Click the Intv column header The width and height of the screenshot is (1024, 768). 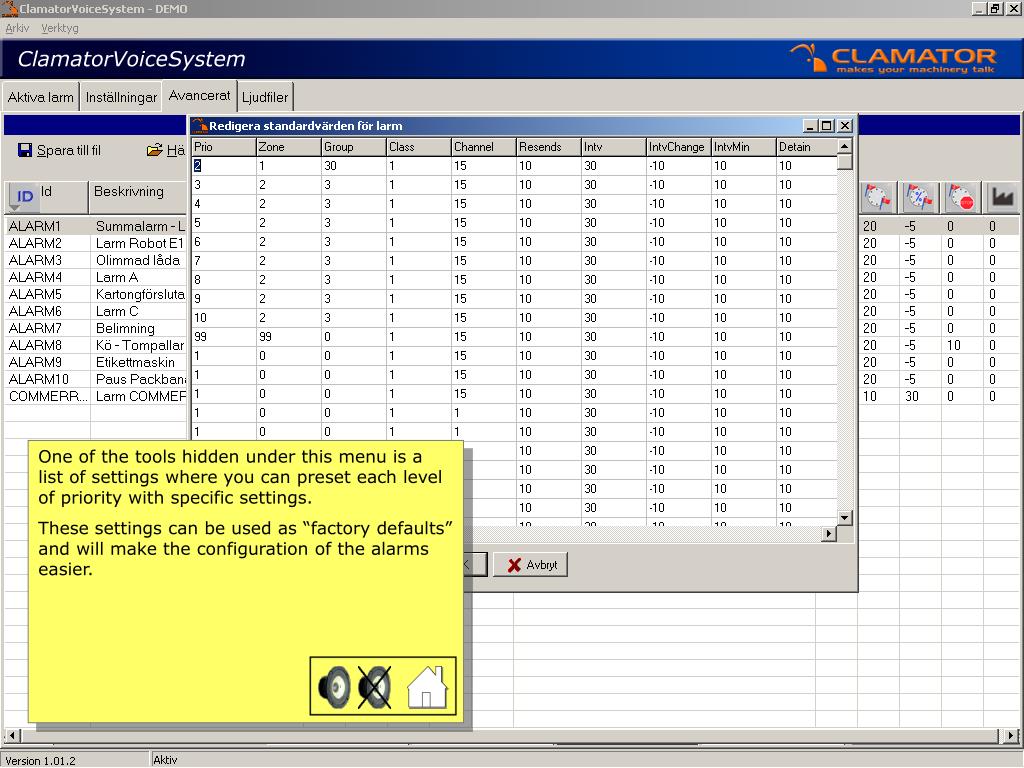[x=613, y=147]
